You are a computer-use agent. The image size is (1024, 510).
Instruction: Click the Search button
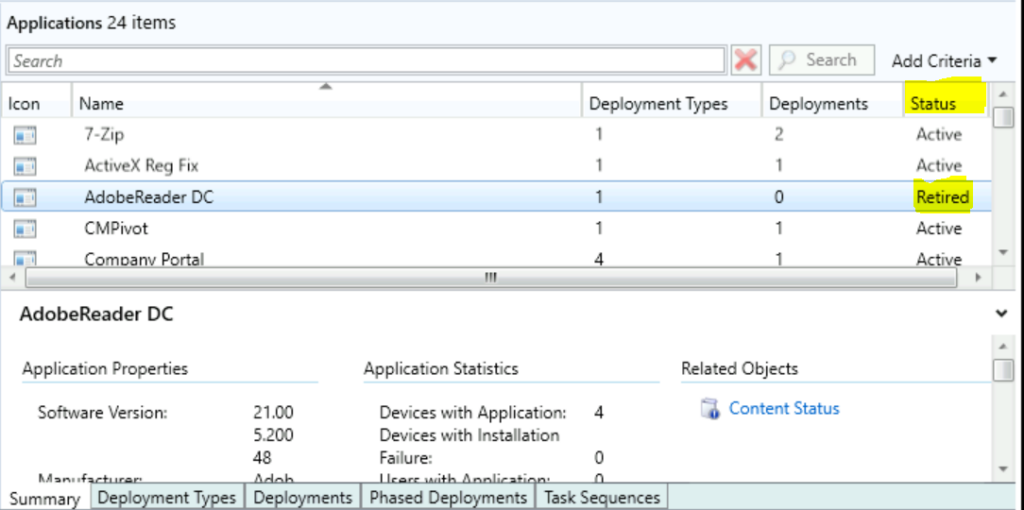coord(822,60)
